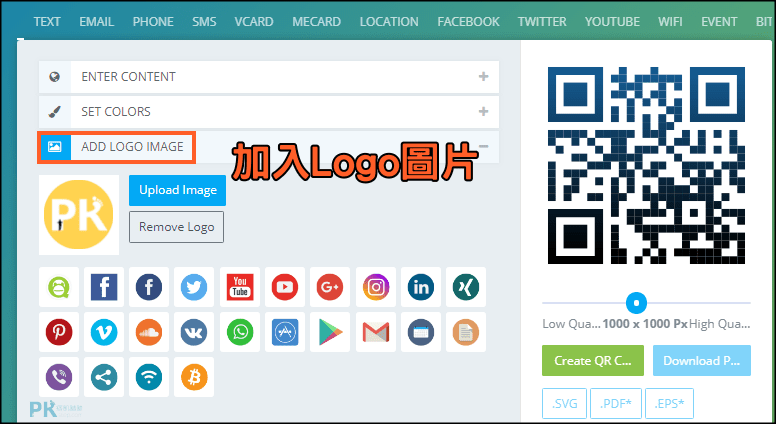Choose the VK logo

[x=194, y=332]
